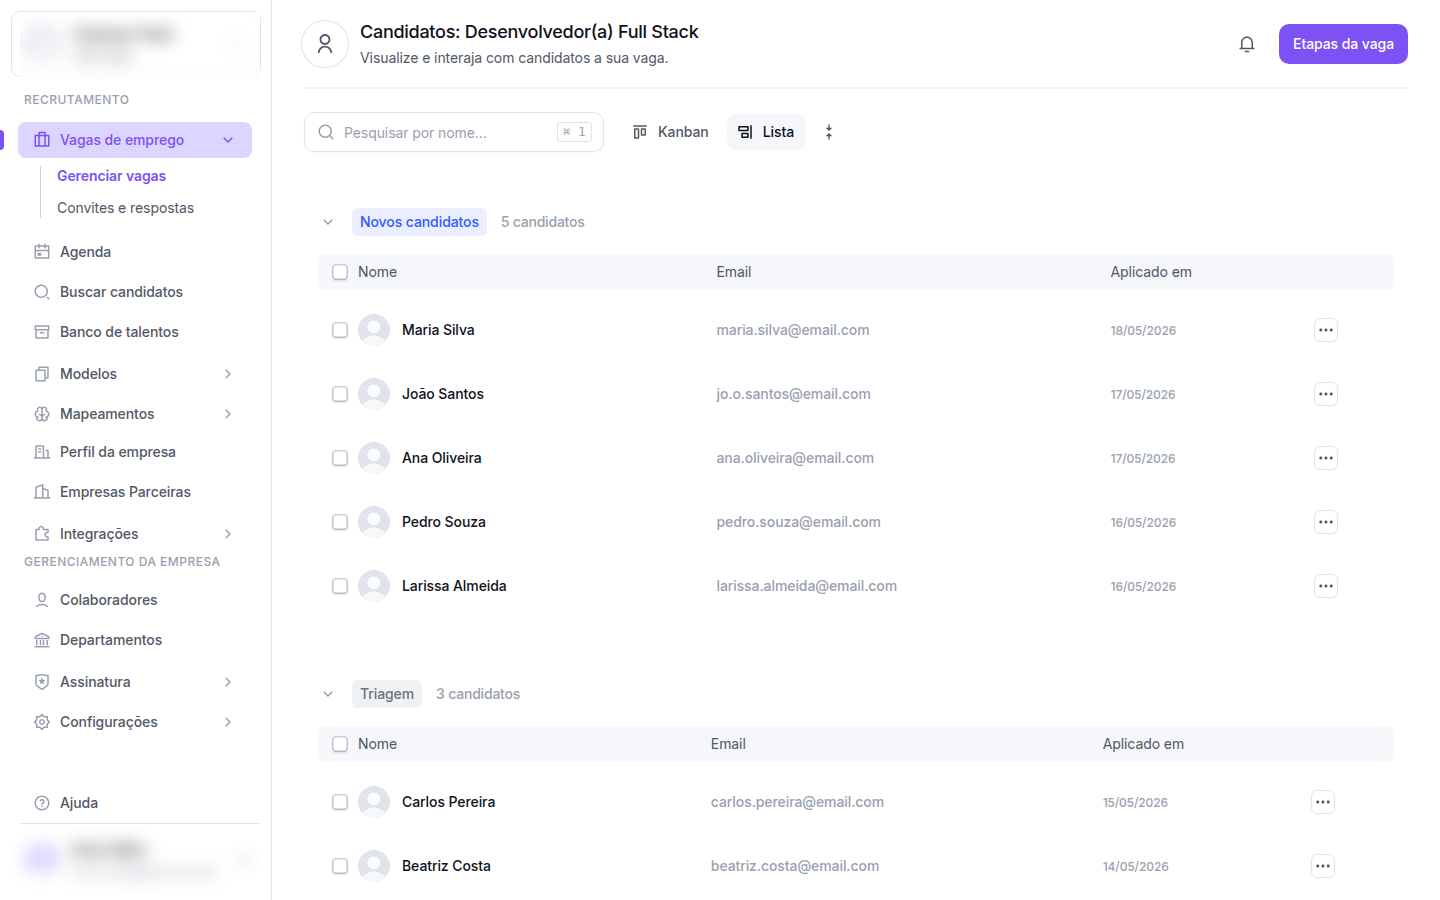The image size is (1440, 900).
Task: Open more actions for Pedro Souza
Action: (x=1326, y=522)
